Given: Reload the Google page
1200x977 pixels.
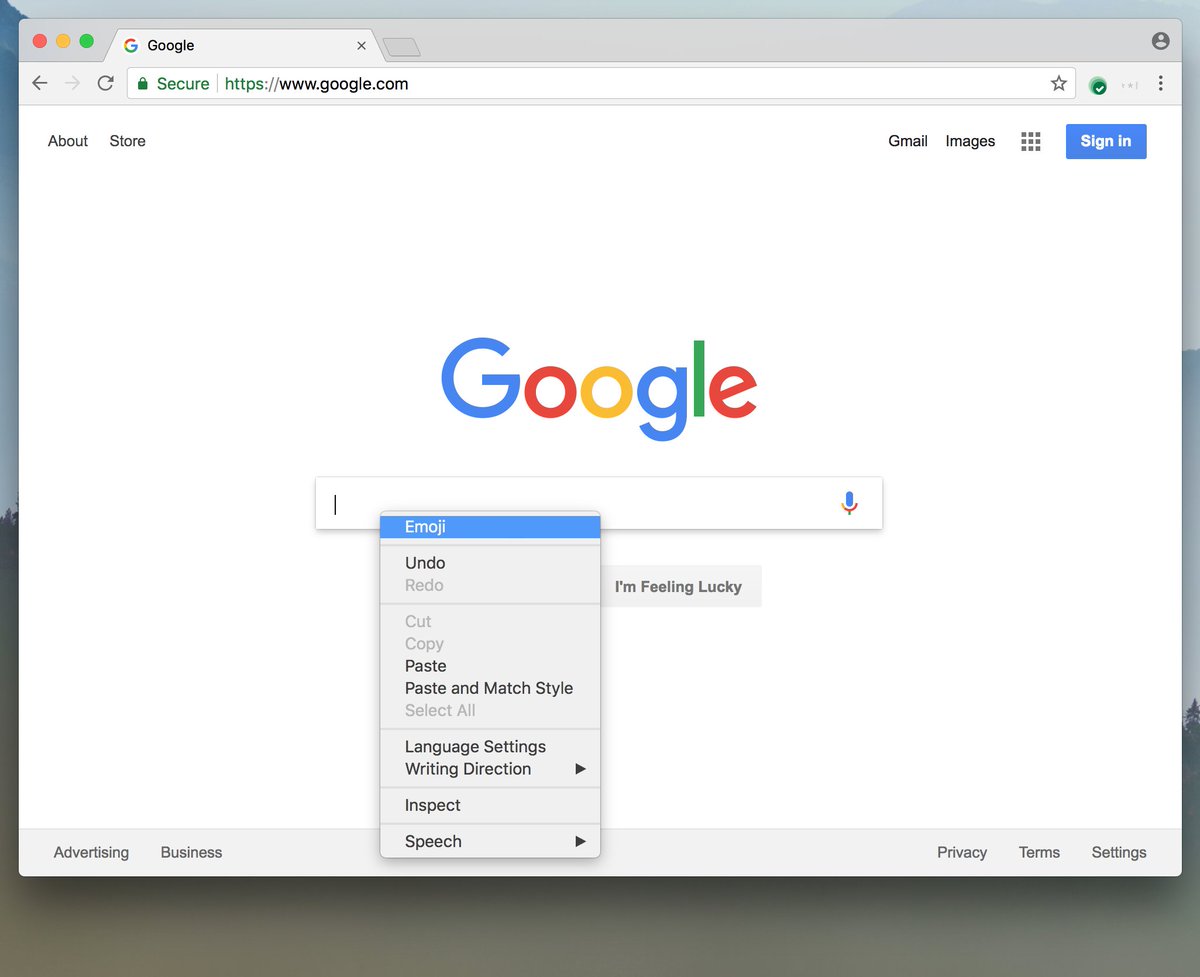Looking at the screenshot, I should coord(105,84).
